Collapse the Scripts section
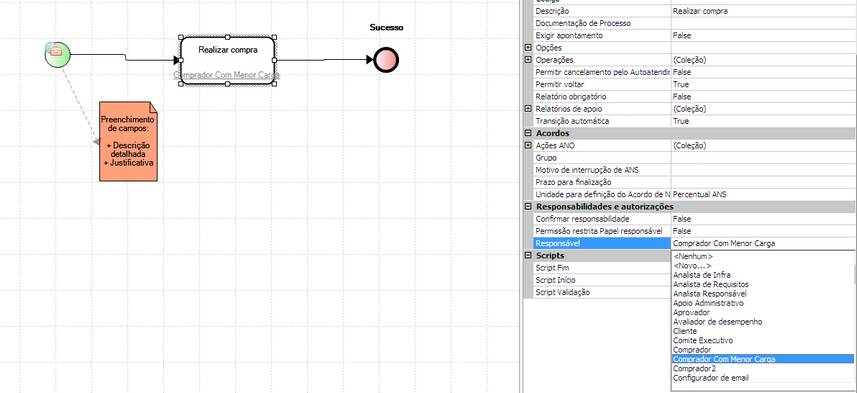 [528, 255]
